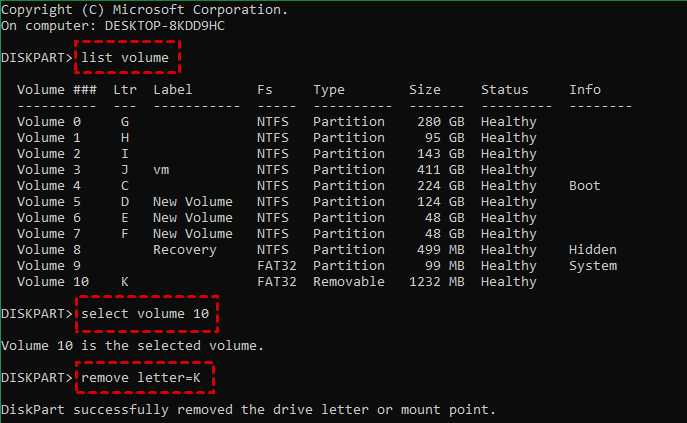Screen dimensions: 687x423
Task: Click the 'Recovery' label on Volume 8
Action: tap(185, 250)
